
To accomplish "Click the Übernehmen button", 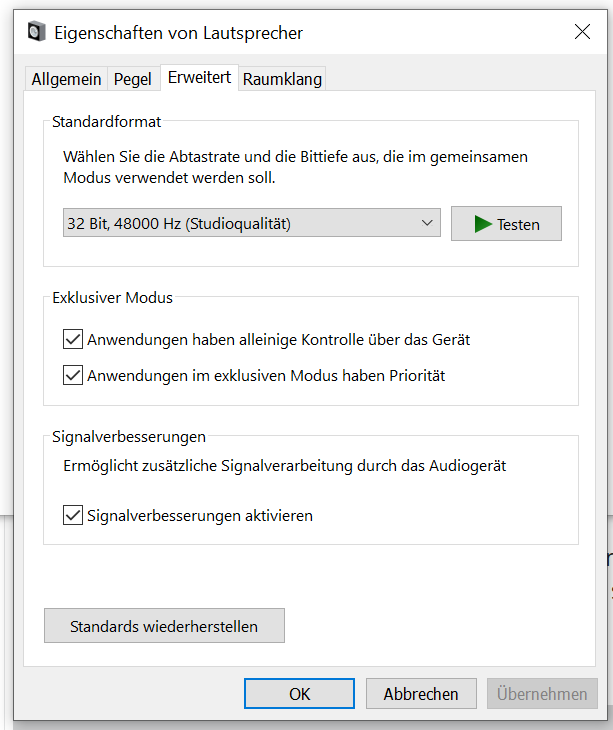I will pos(542,694).
